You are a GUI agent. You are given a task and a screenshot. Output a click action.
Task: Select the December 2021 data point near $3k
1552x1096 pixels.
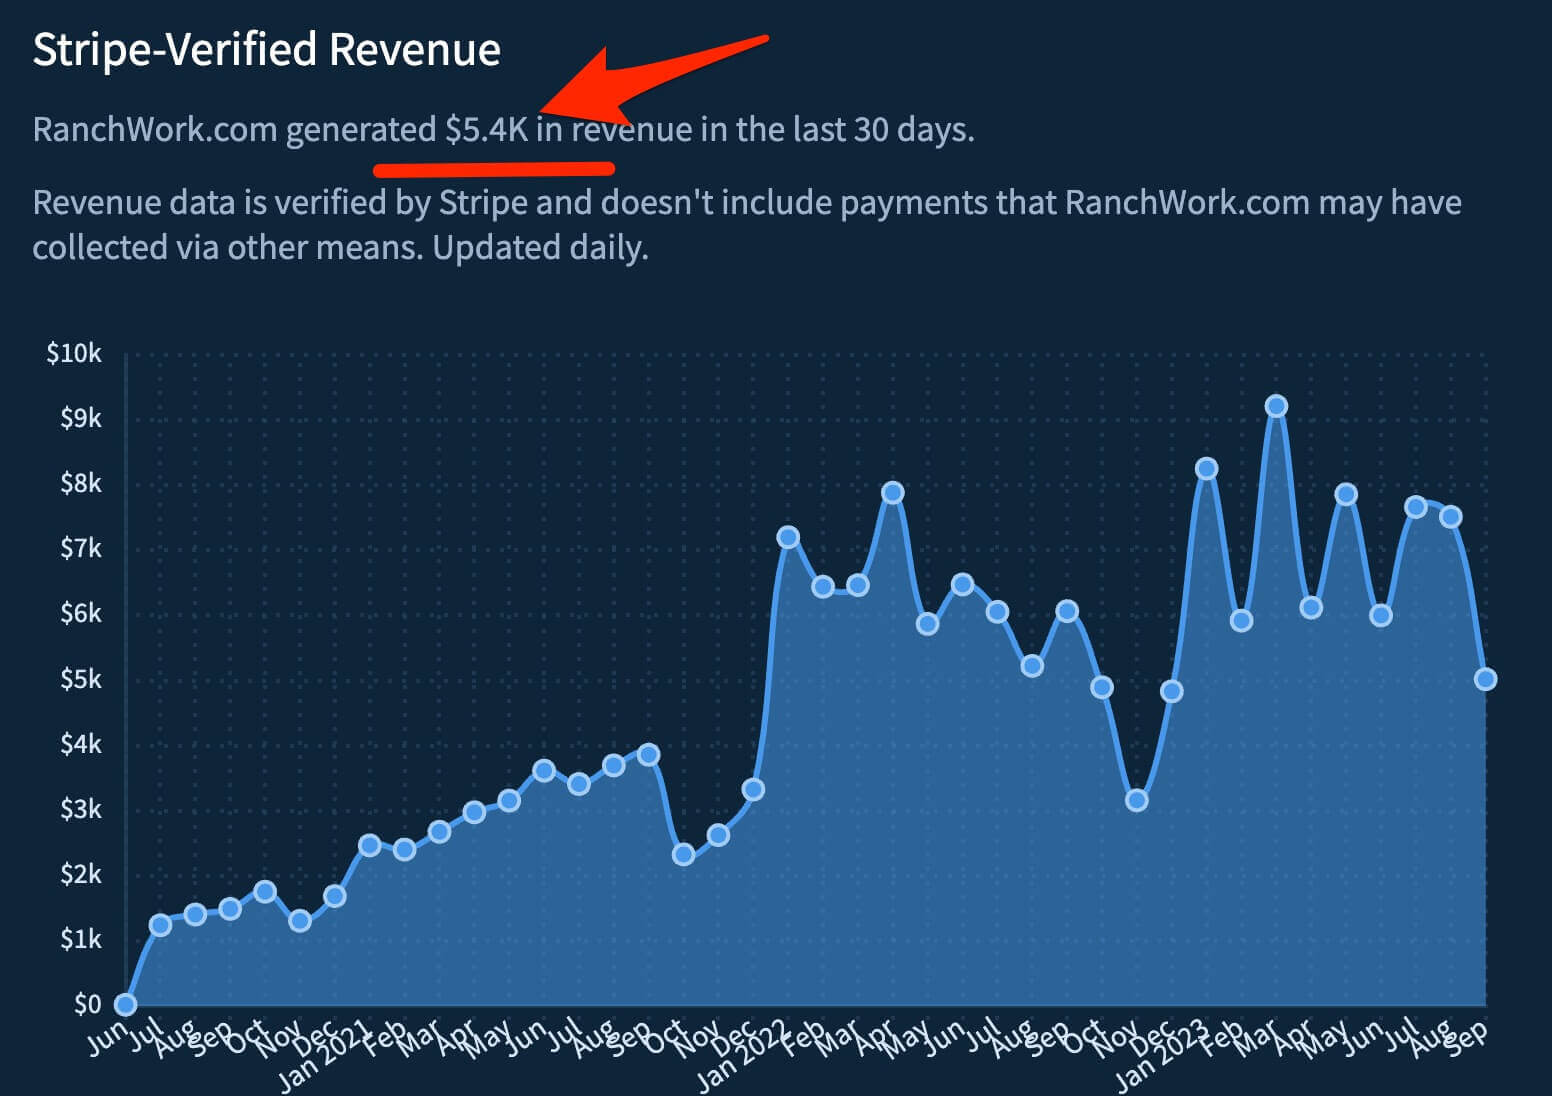click(753, 789)
